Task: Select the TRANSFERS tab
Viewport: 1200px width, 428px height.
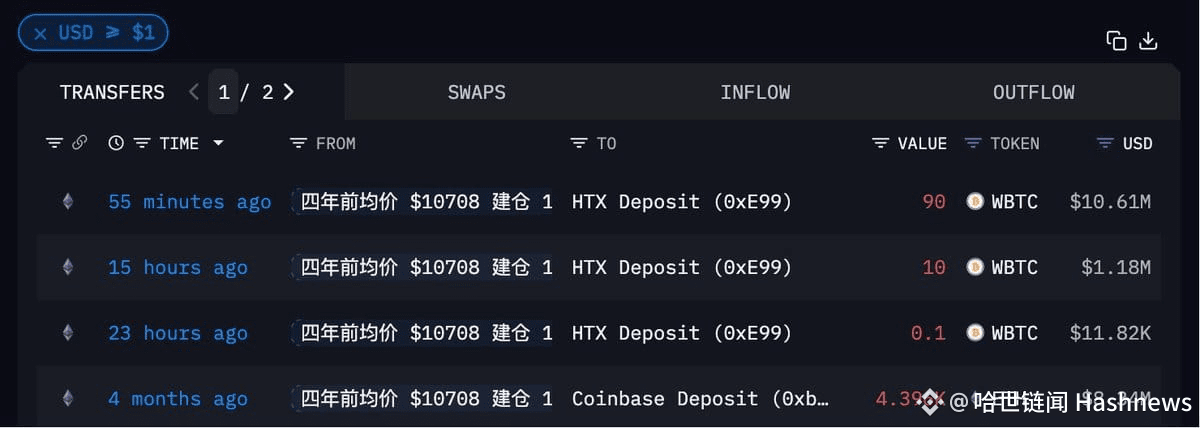Action: tap(112, 92)
